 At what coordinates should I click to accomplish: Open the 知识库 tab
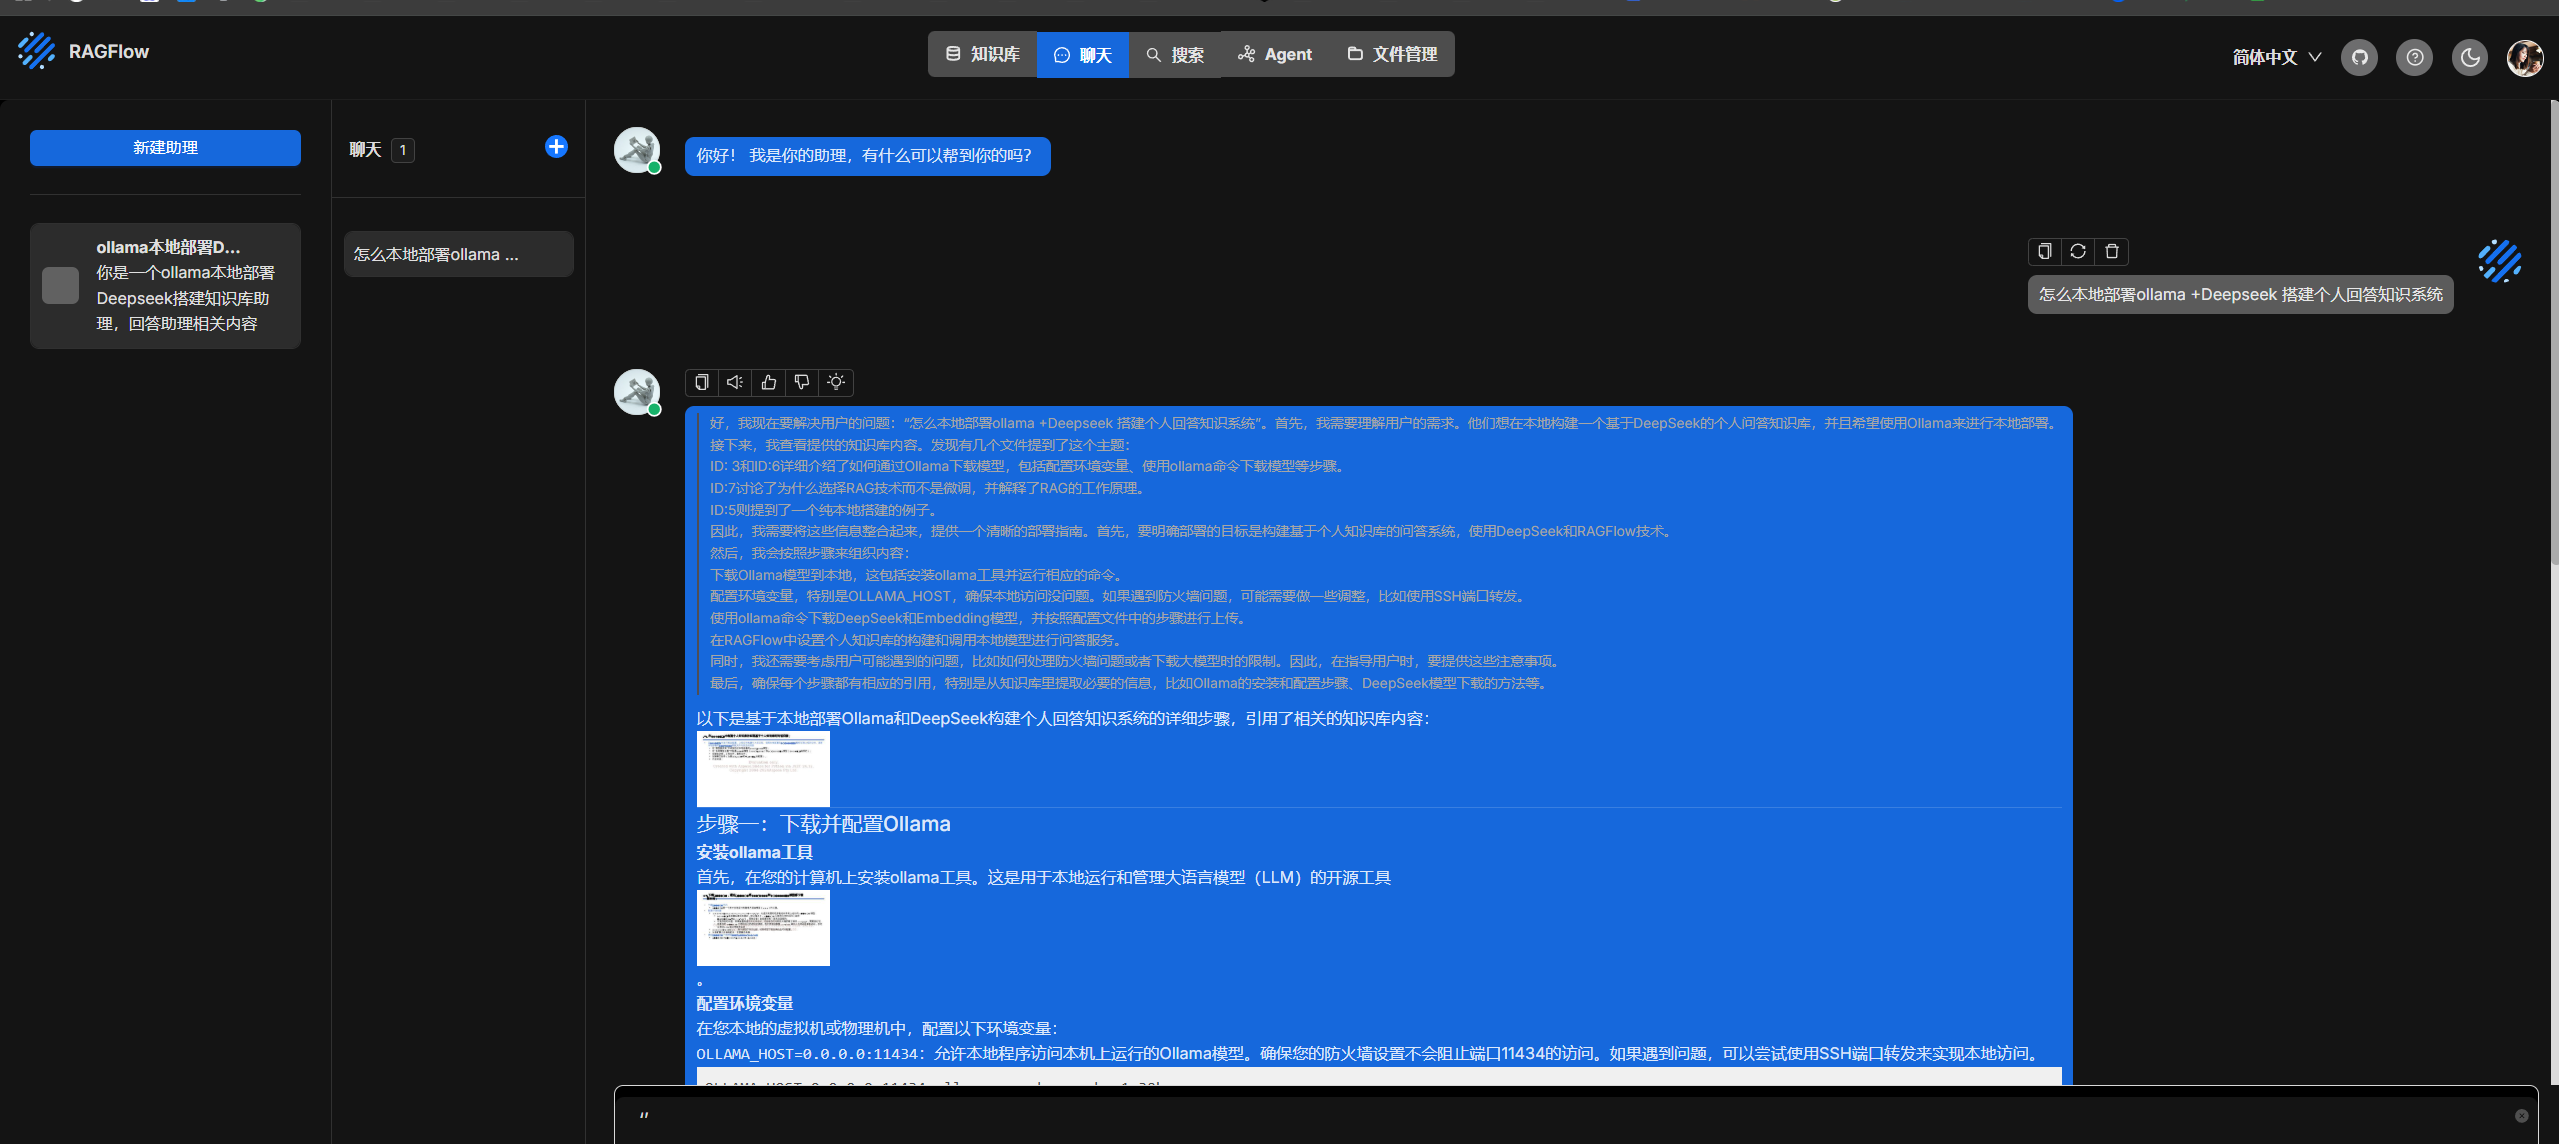(983, 55)
